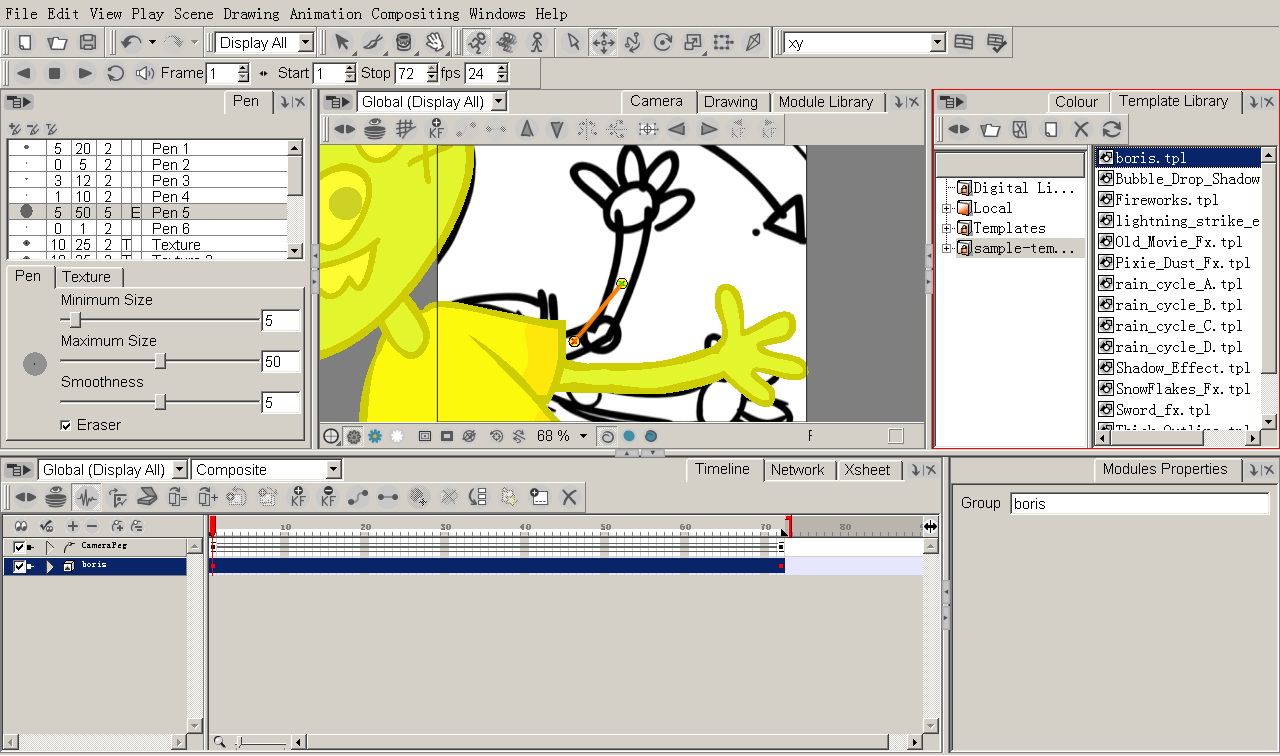Switch to the Network tab
This screenshot has width=1280, height=756.
(797, 470)
